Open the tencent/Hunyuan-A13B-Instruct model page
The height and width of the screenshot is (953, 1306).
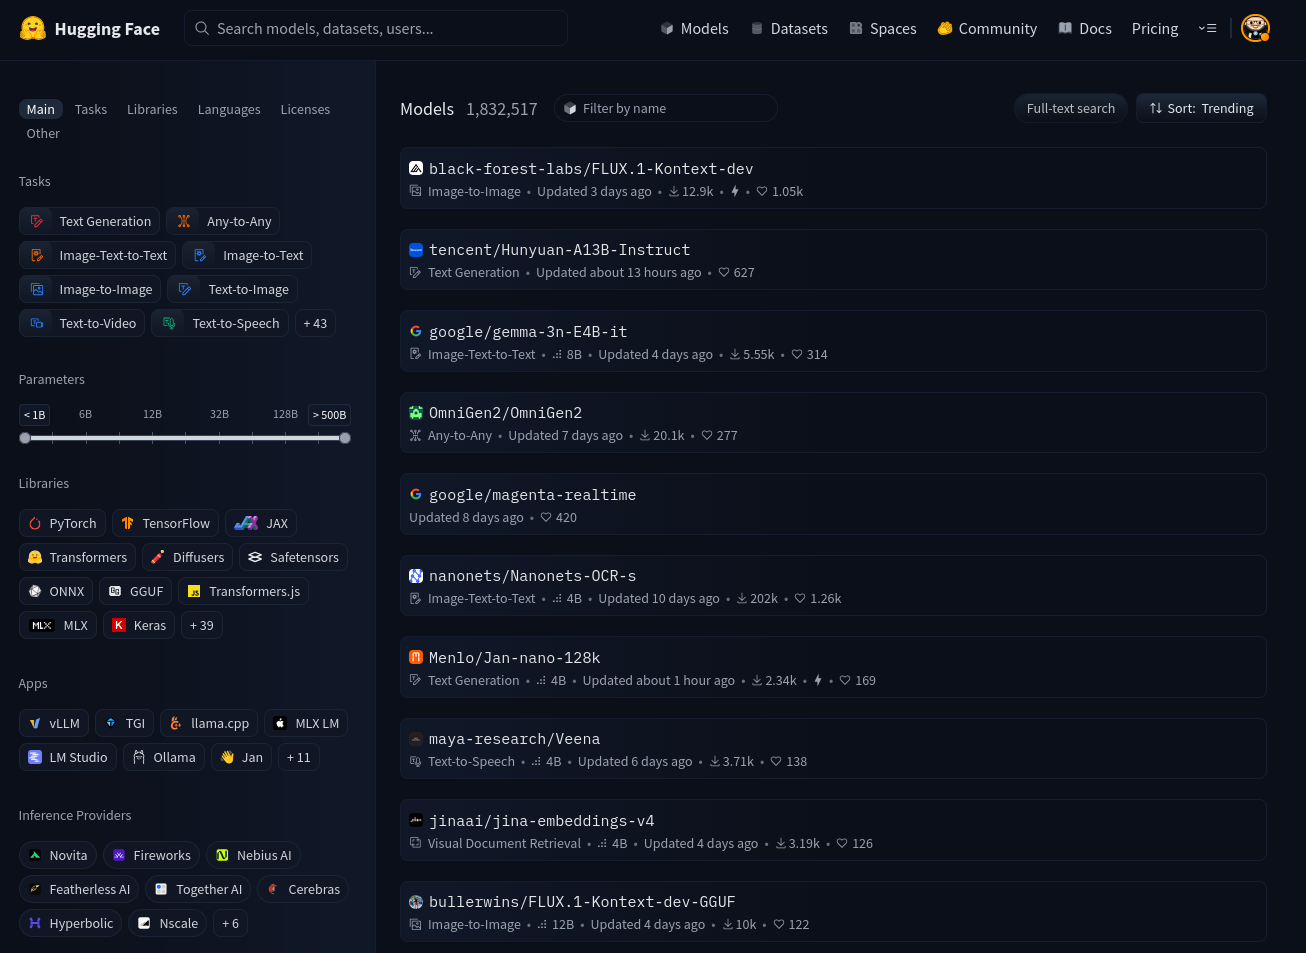pos(560,250)
